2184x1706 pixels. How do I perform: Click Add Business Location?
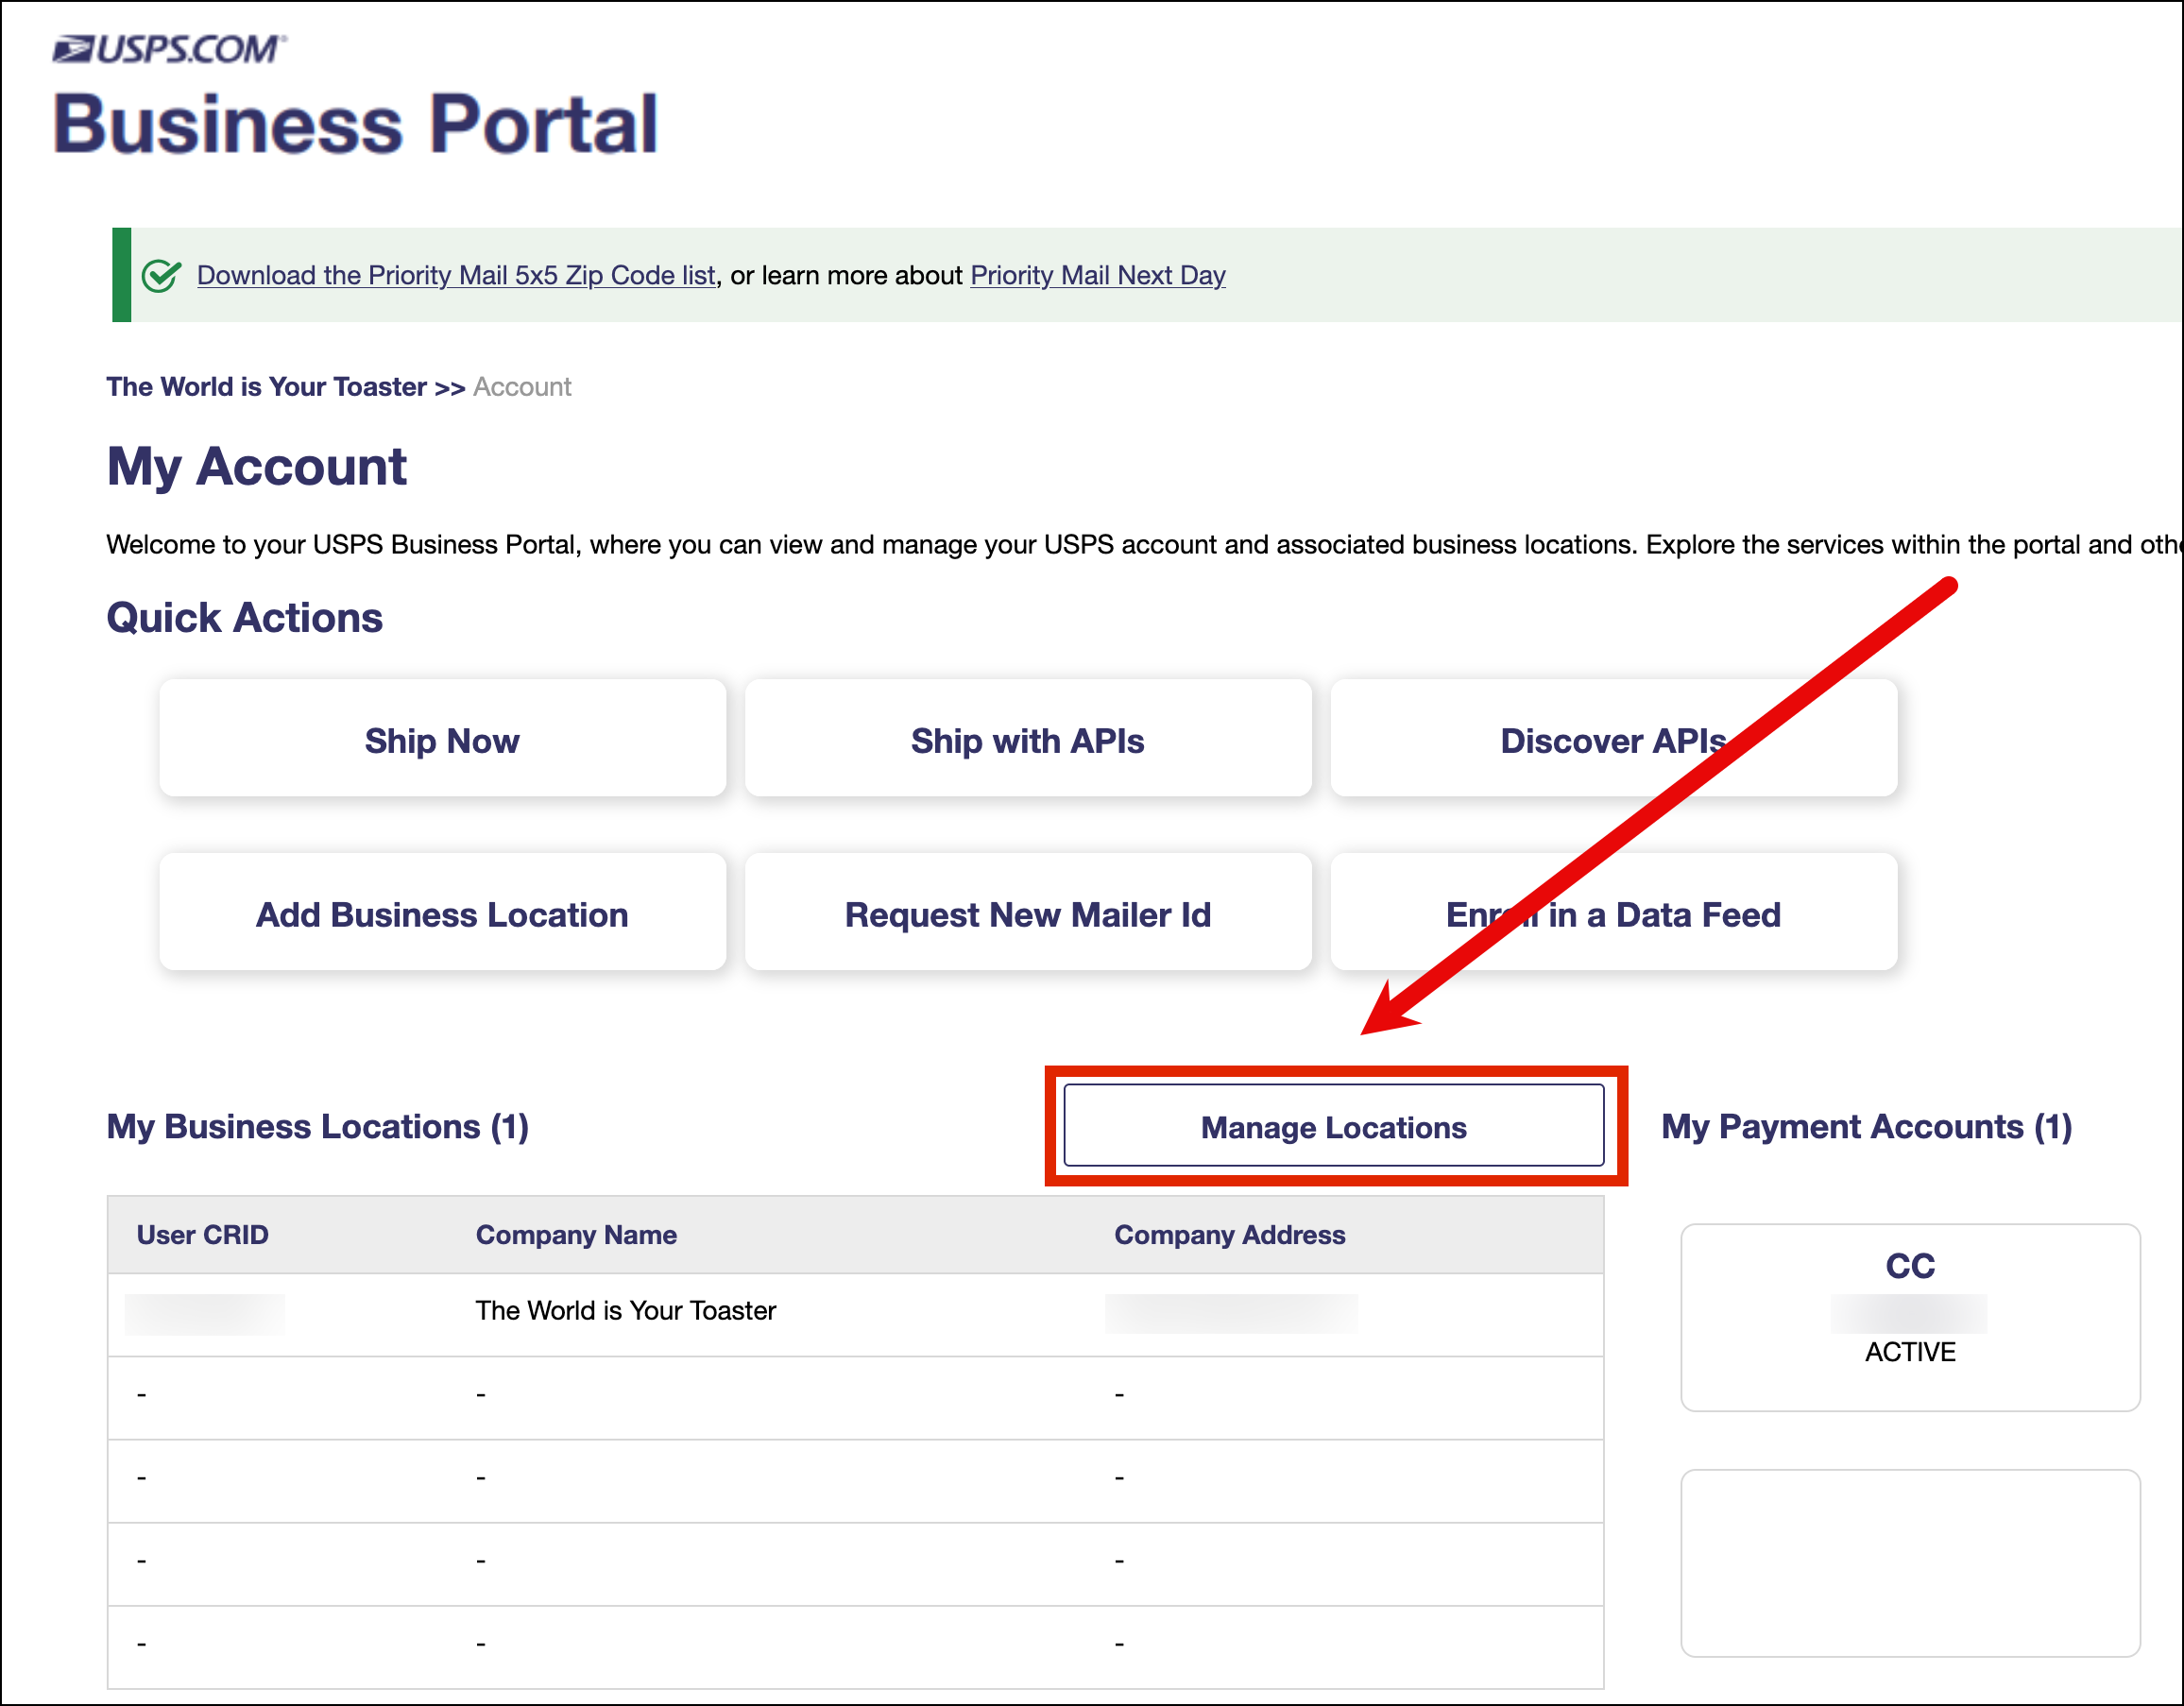(x=441, y=913)
